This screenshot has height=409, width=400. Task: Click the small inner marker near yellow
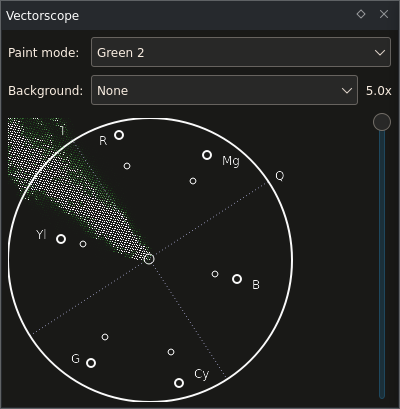point(83,244)
